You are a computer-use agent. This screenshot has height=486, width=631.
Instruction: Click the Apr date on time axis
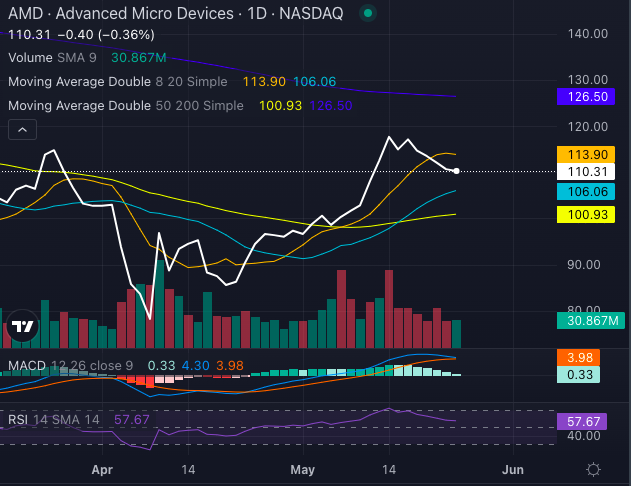[102, 470]
